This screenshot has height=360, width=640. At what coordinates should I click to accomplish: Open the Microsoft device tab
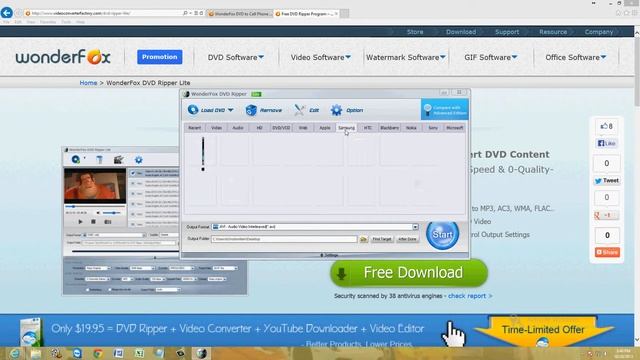tap(454, 128)
